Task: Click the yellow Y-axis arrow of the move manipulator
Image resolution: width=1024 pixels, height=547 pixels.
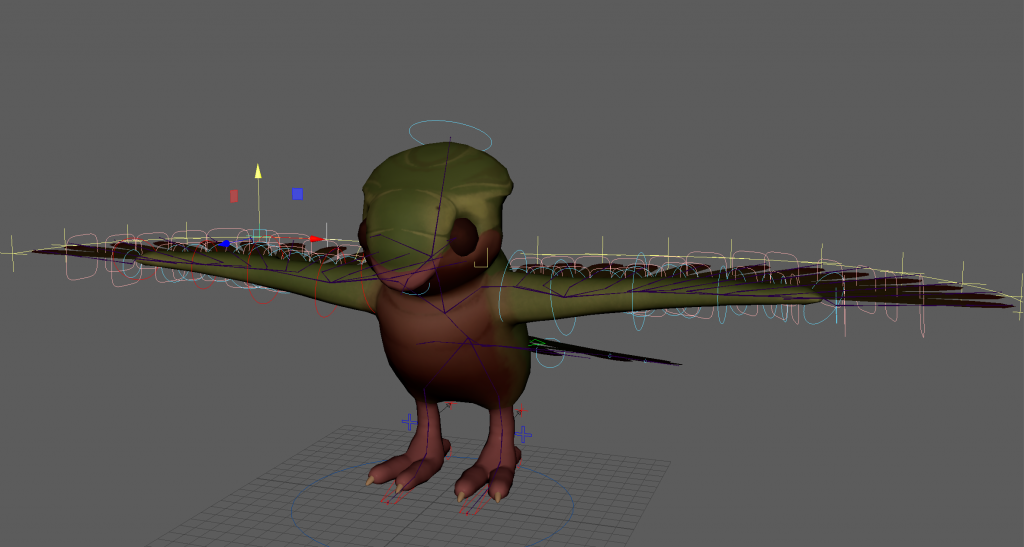Action: click(x=258, y=172)
